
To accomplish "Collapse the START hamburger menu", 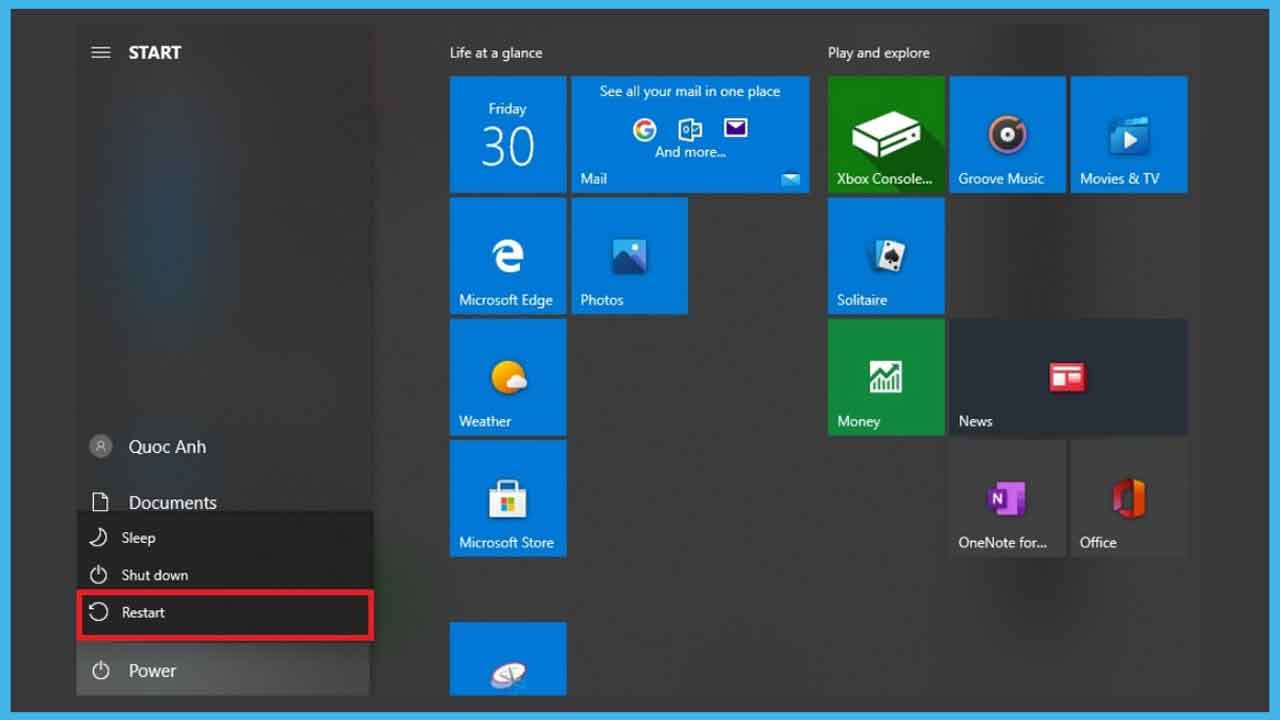I will 101,53.
